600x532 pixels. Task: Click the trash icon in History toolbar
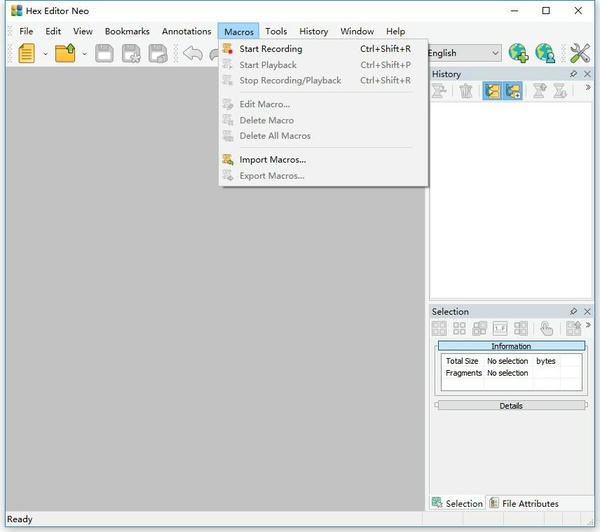466,91
